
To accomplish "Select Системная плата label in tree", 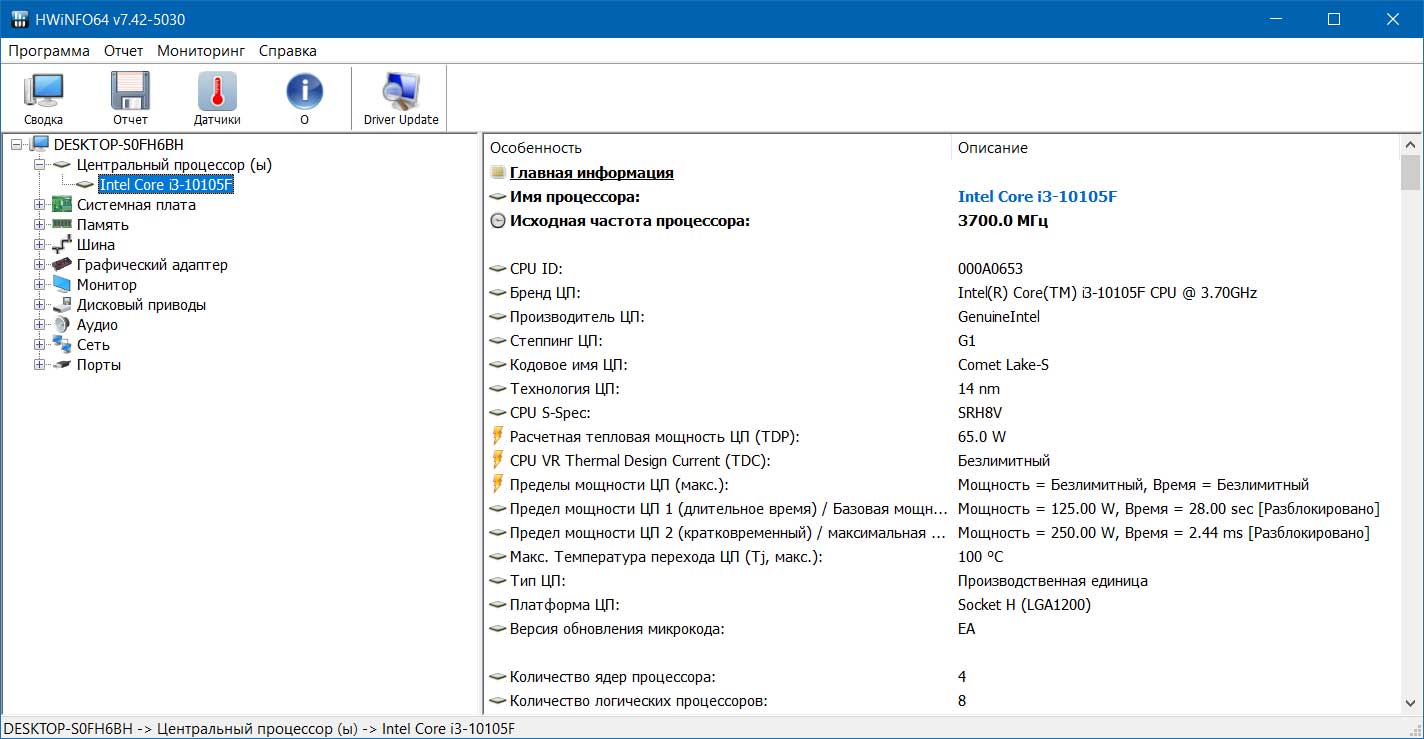I will [x=136, y=205].
